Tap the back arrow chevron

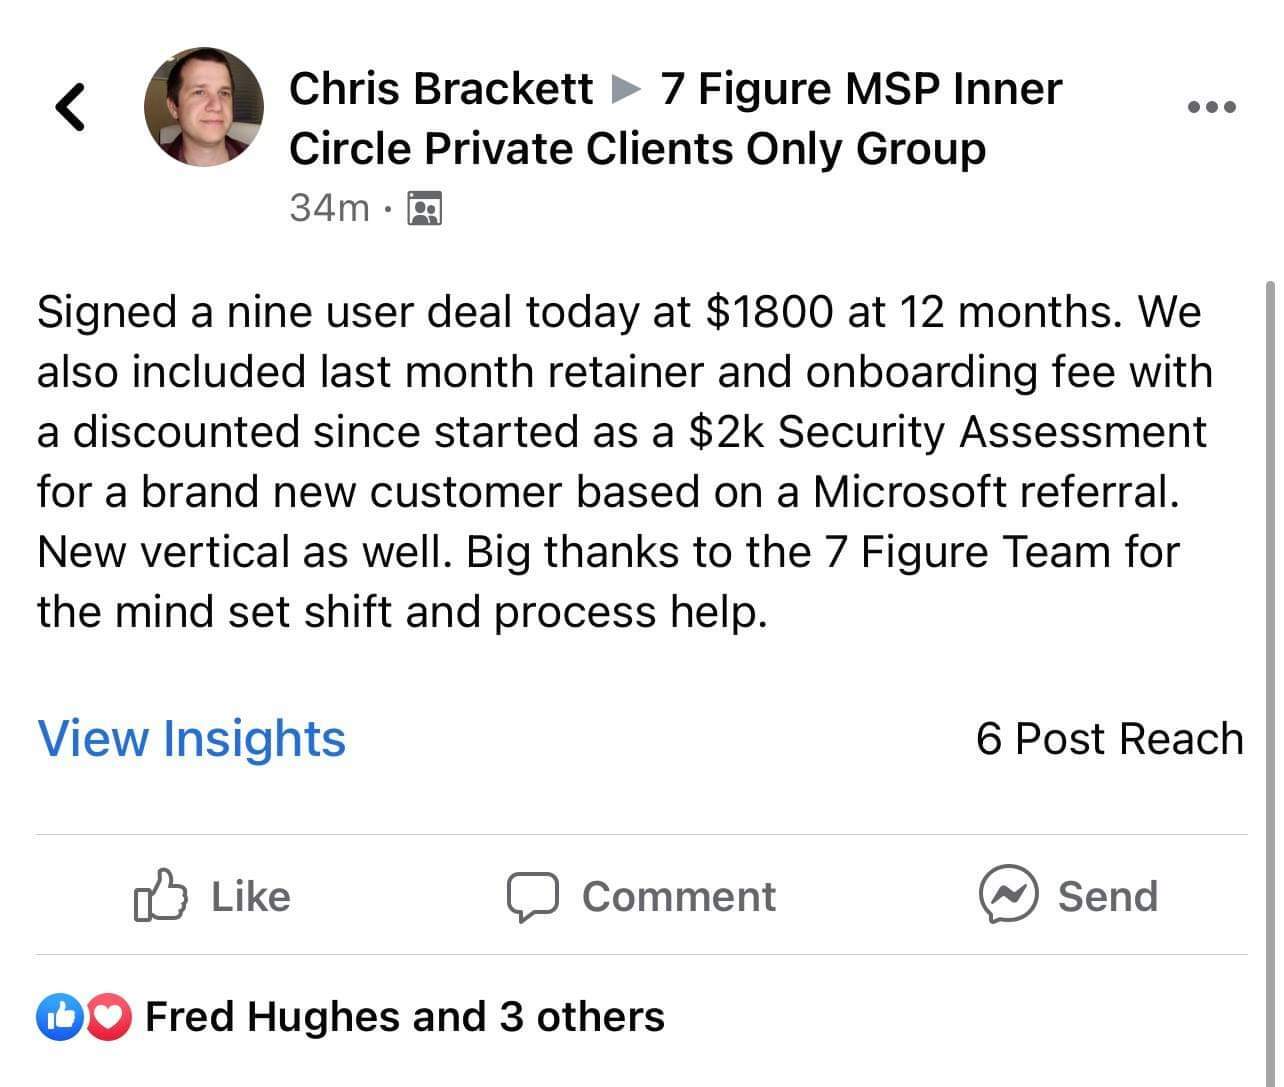click(x=68, y=107)
